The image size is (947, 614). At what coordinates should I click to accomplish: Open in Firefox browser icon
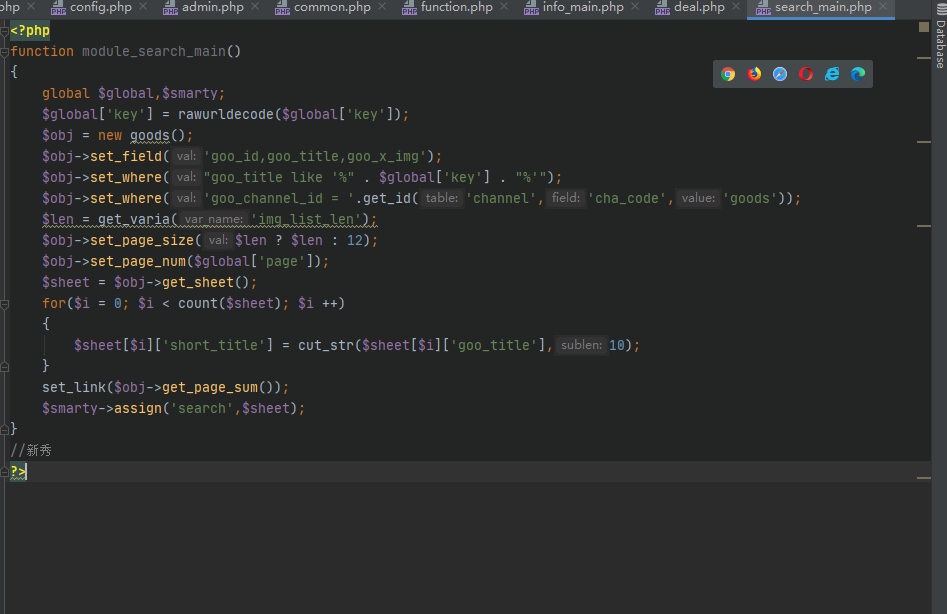(x=754, y=74)
